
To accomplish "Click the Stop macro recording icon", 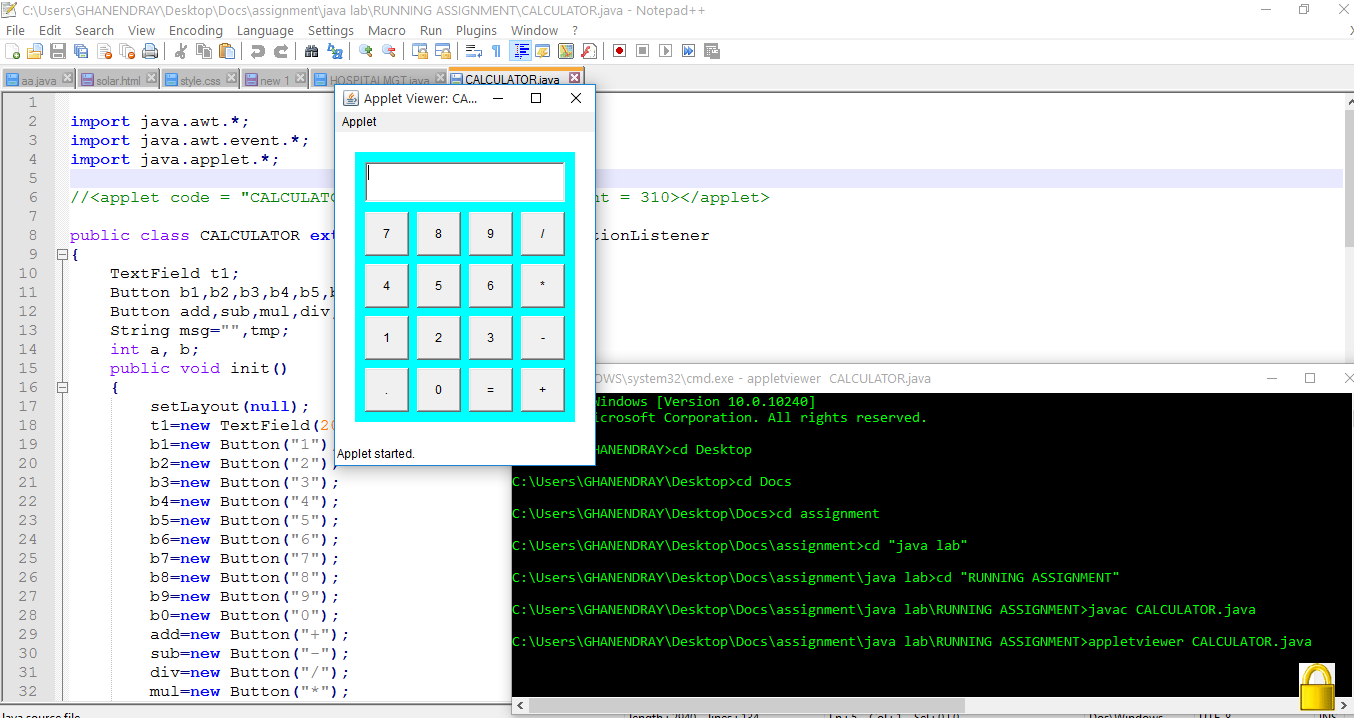I will (x=643, y=51).
